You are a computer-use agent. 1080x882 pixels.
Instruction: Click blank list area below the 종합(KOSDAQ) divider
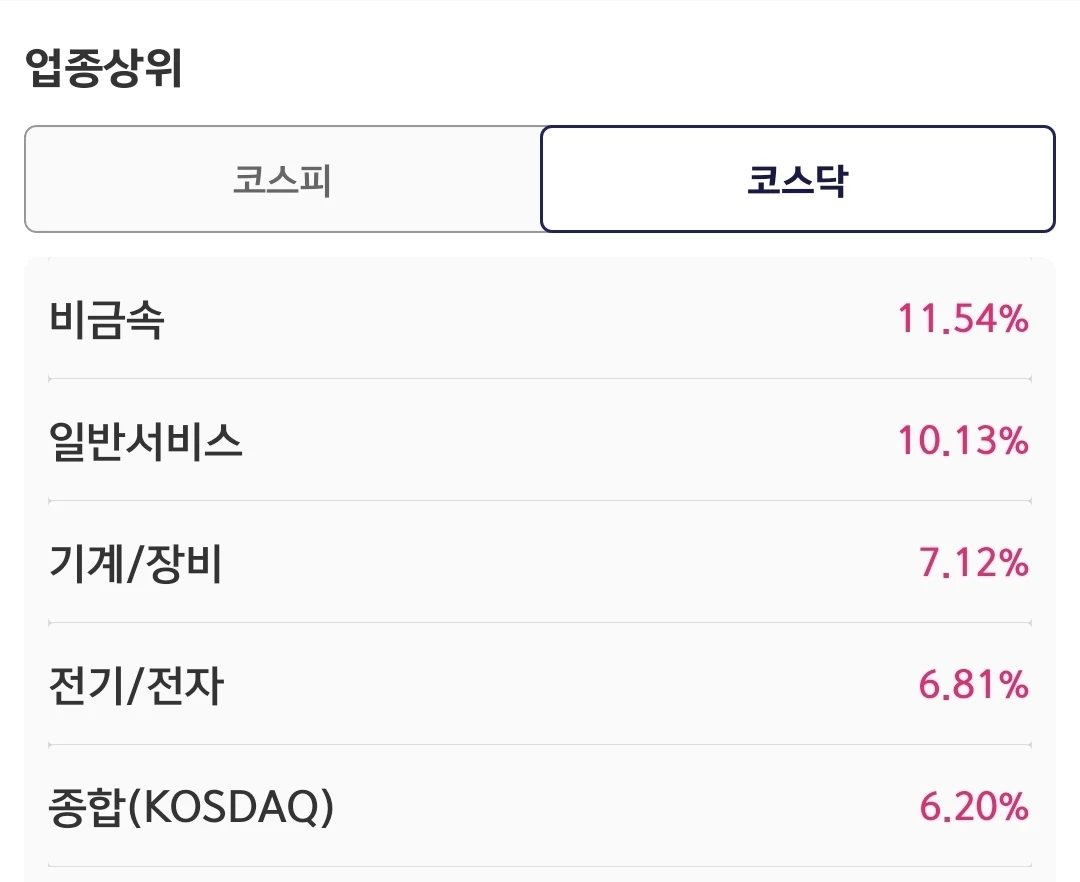[540, 876]
